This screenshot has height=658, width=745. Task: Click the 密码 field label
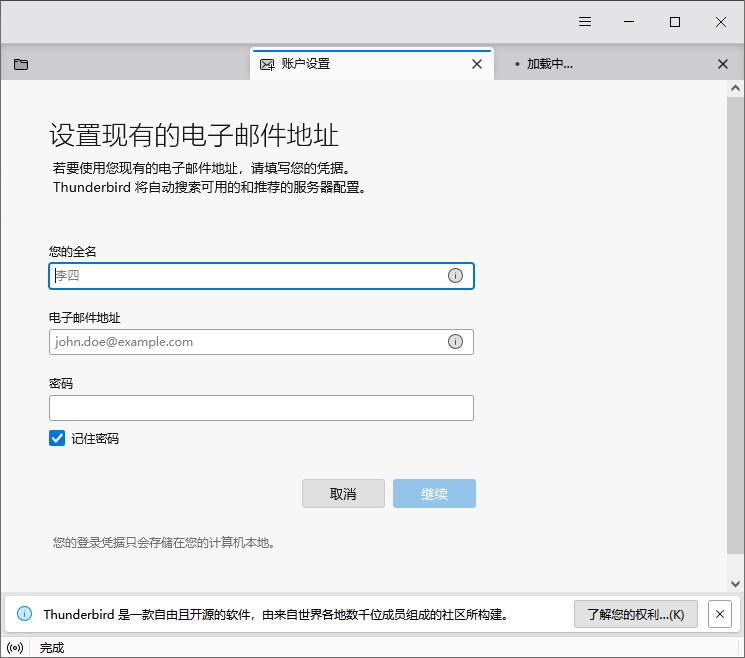pos(61,383)
